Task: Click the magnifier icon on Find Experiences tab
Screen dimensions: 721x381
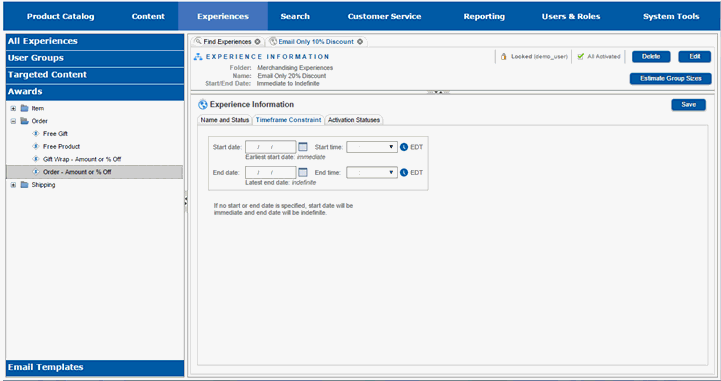Action: tap(198, 41)
